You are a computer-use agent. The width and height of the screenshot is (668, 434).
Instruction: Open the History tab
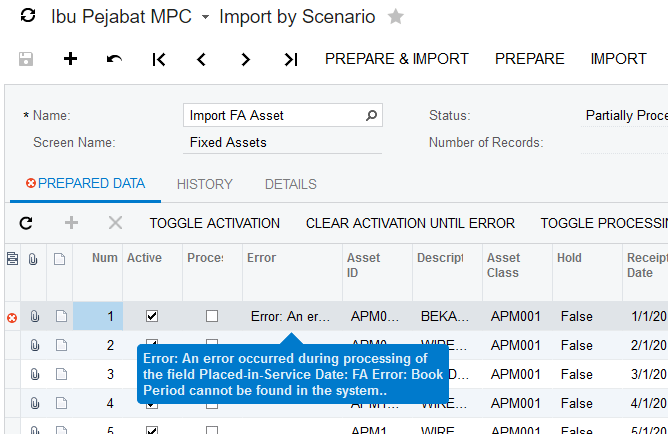(x=204, y=184)
